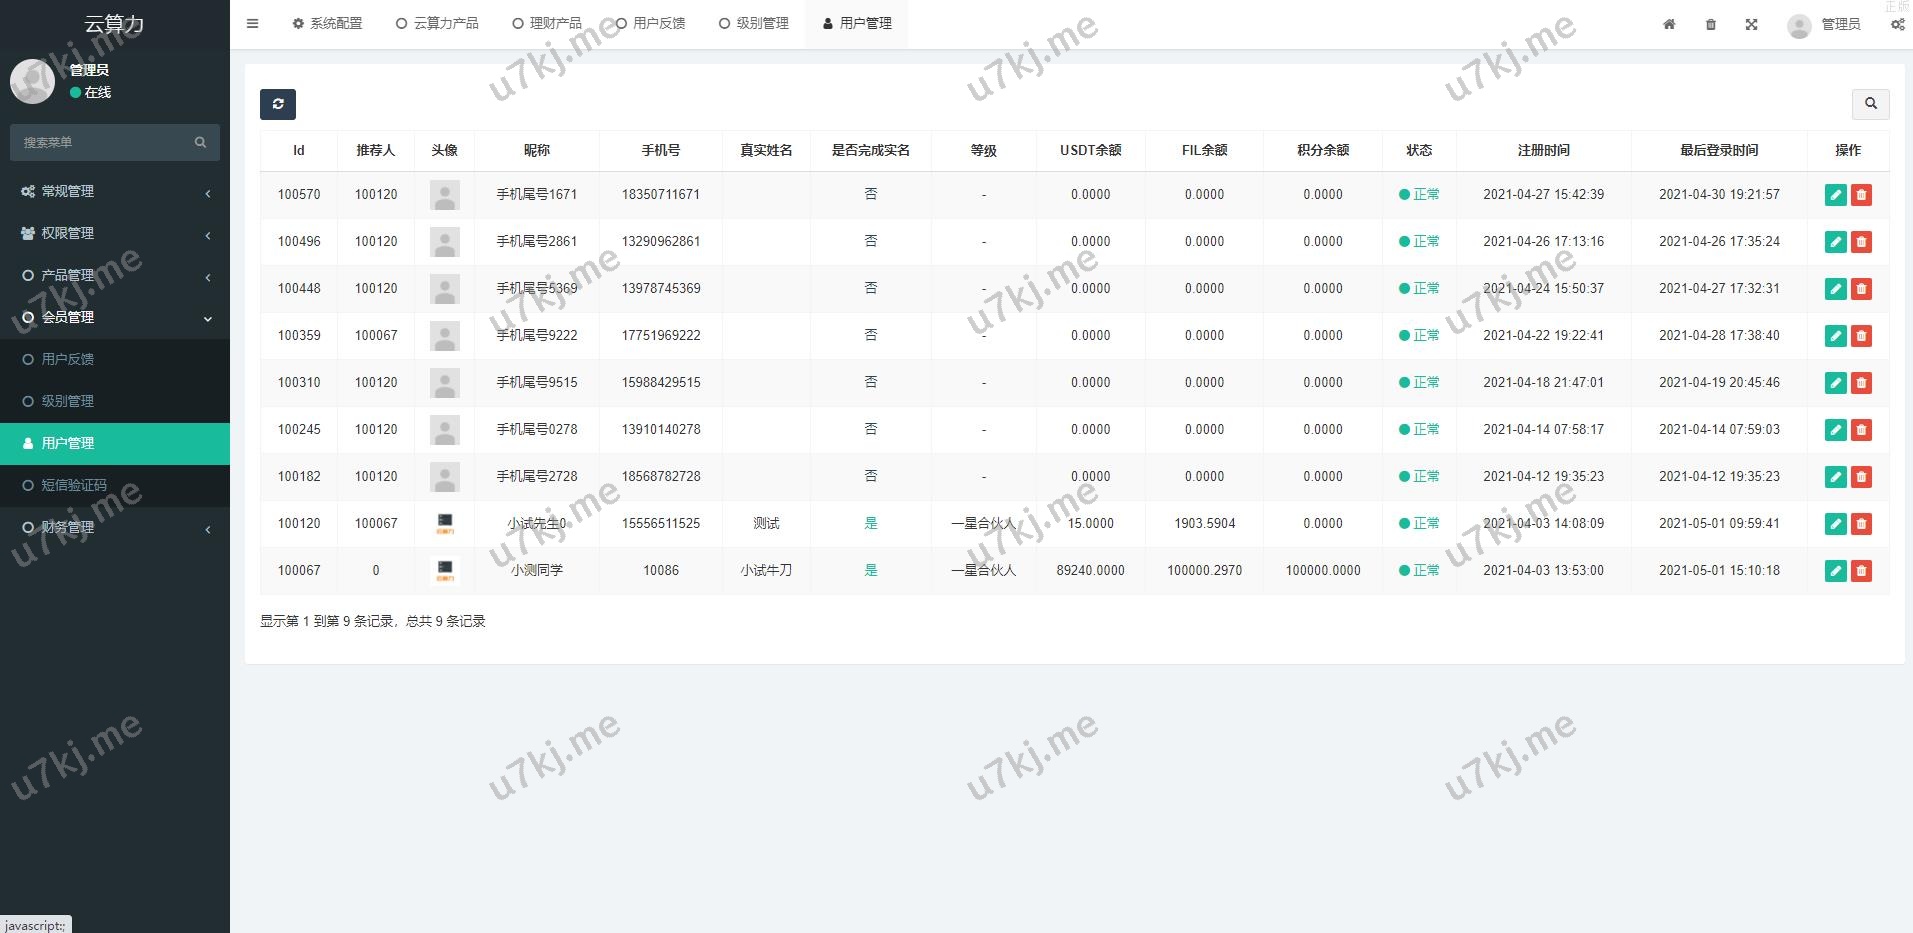Switch to the 理财产品 tab
Screen dimensions: 1913x933
[546, 24]
